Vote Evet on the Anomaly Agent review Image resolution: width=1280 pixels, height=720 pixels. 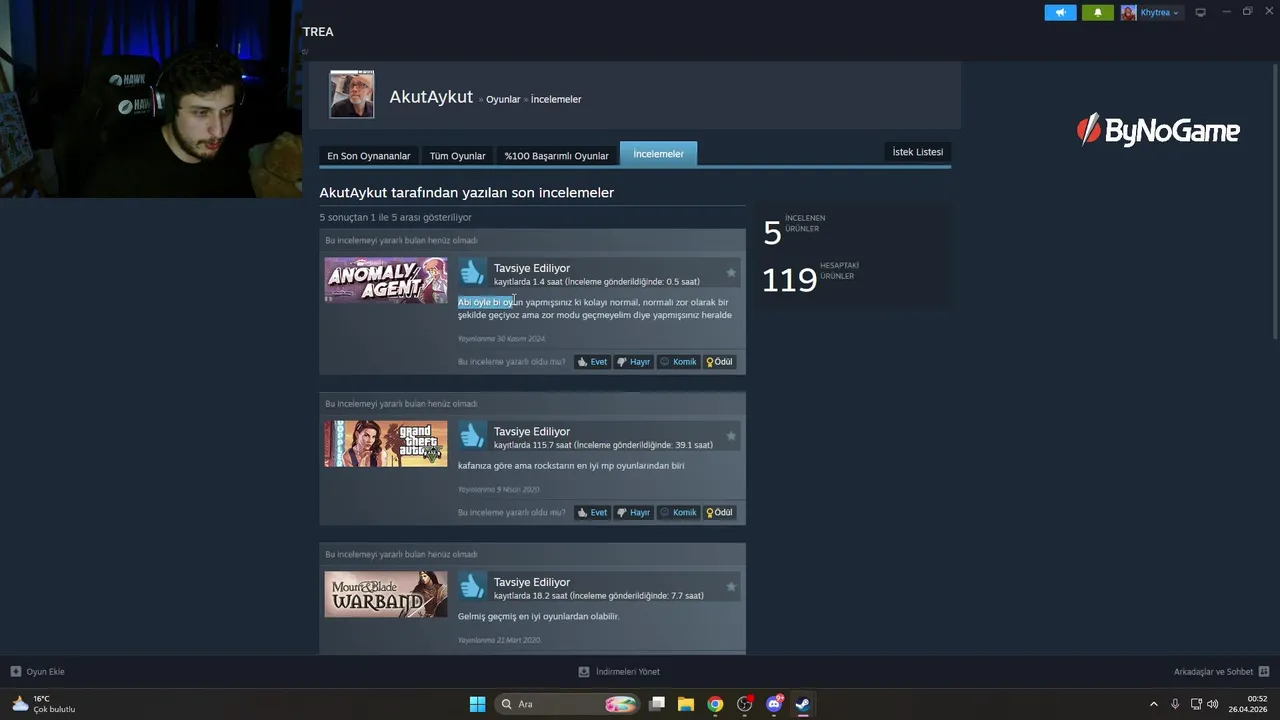click(592, 362)
